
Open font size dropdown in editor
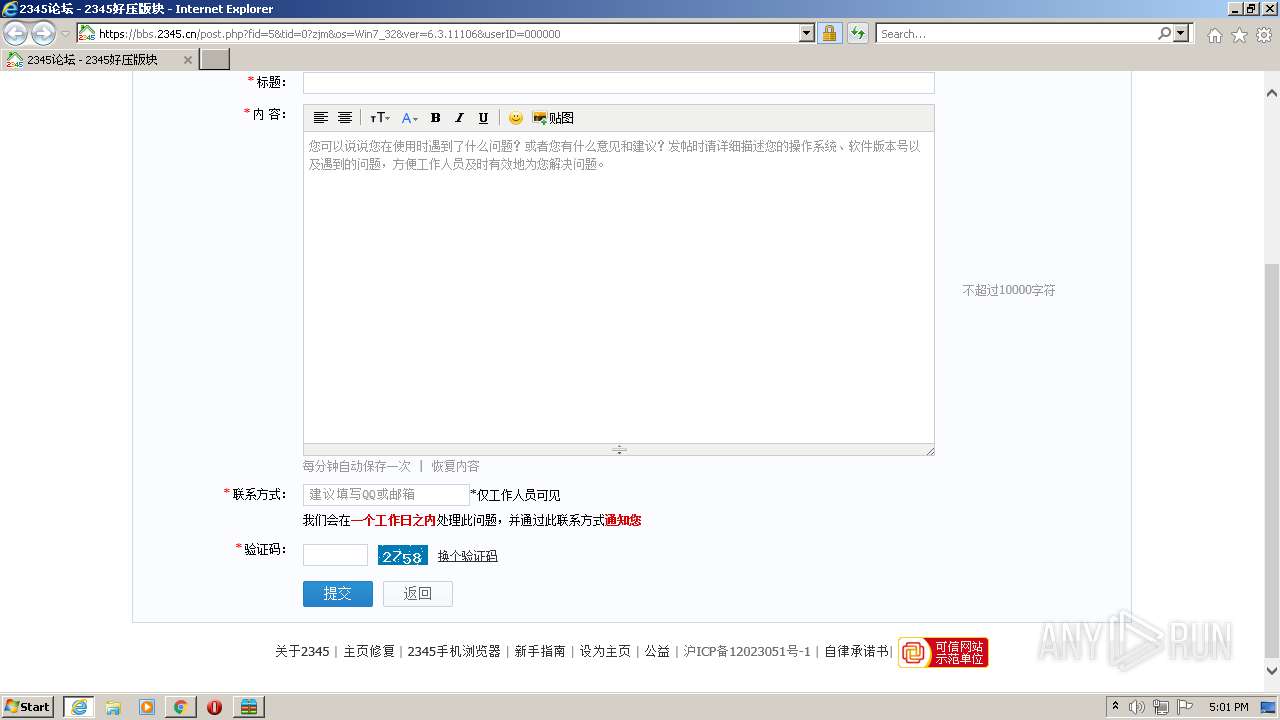[x=380, y=118]
